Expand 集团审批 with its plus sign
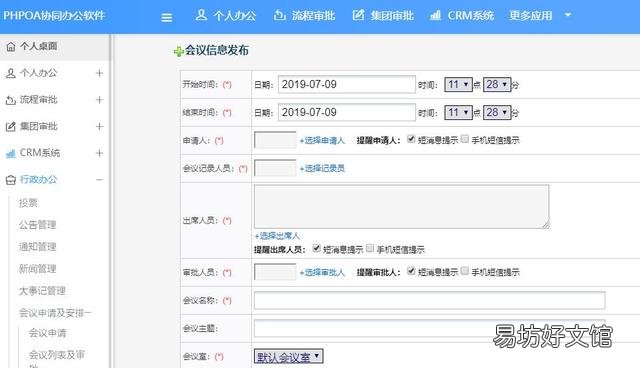The image size is (640, 368). (x=99, y=126)
